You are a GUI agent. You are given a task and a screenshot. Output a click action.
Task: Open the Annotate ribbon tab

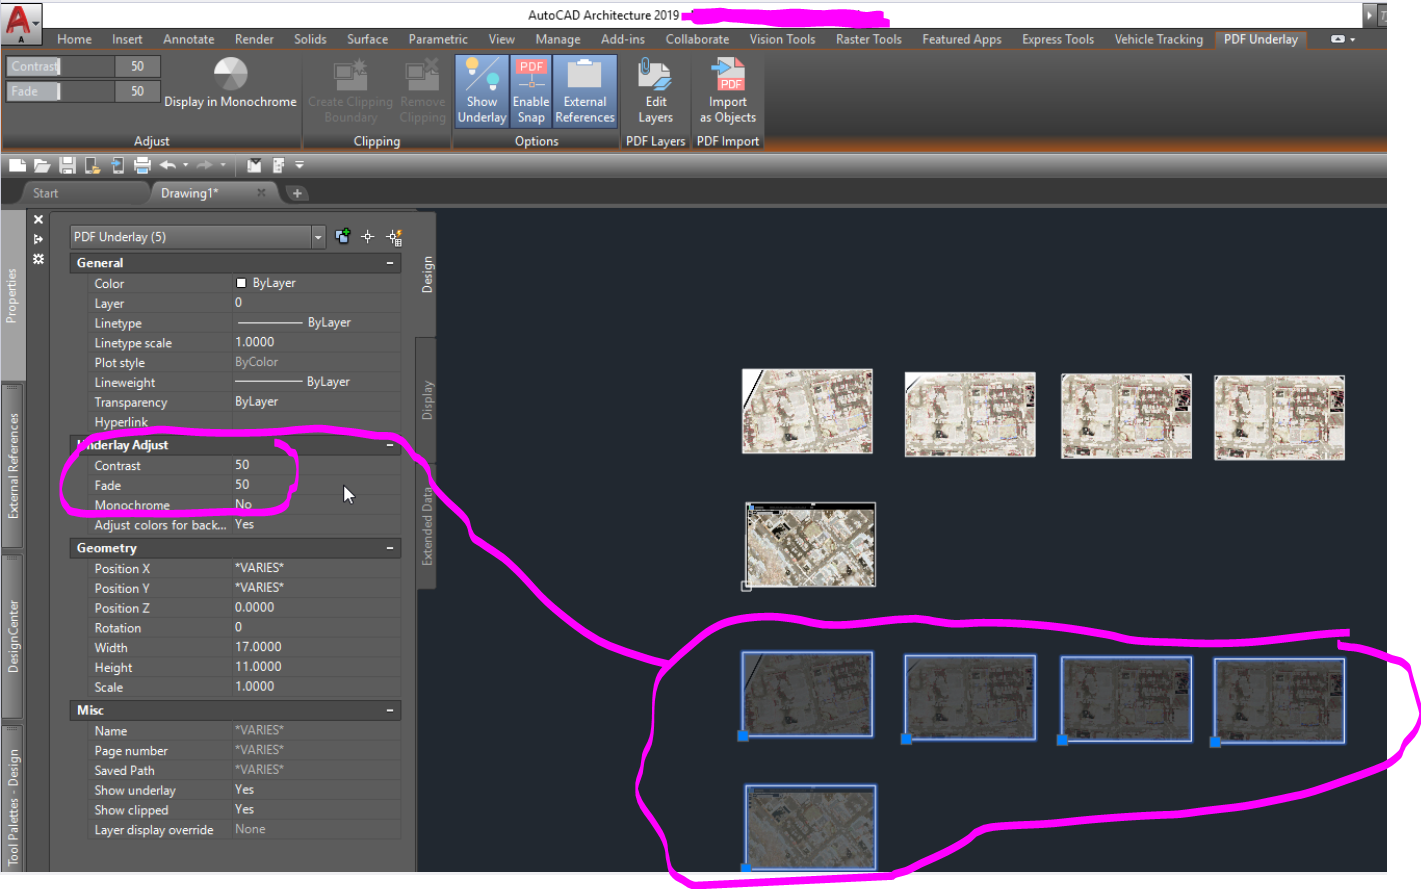pos(189,39)
